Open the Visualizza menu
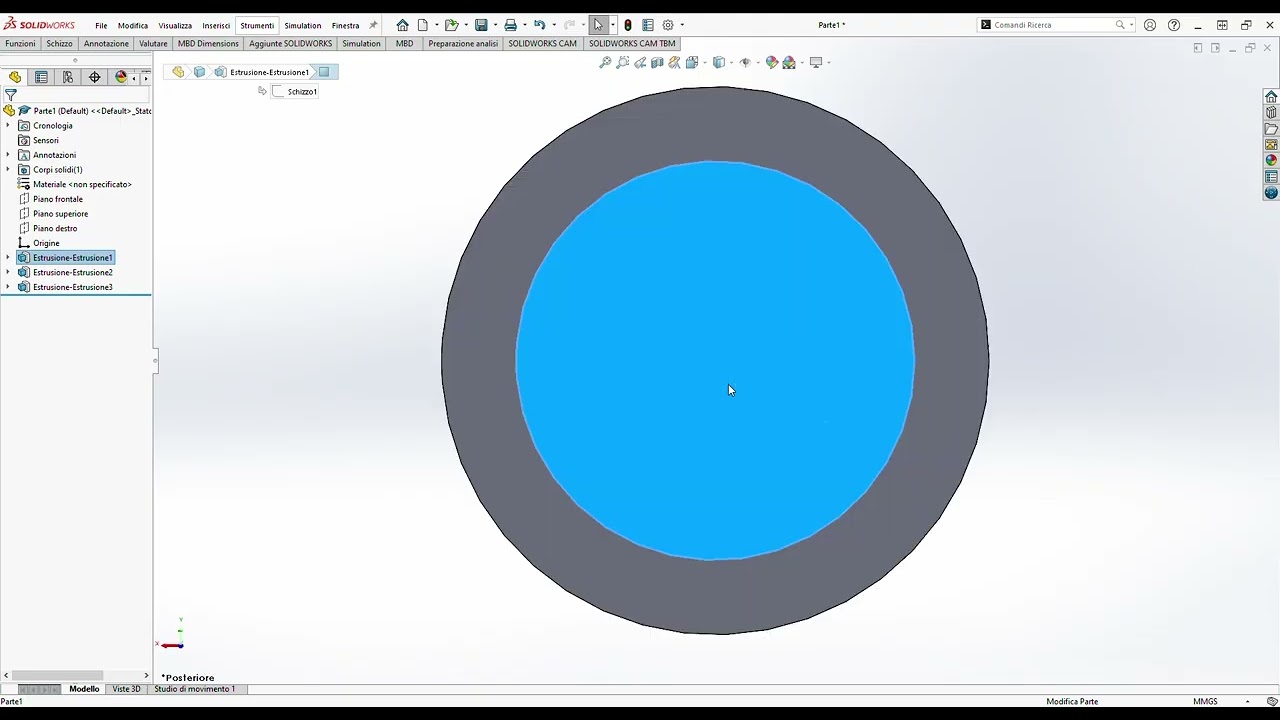1280x720 pixels. (175, 25)
